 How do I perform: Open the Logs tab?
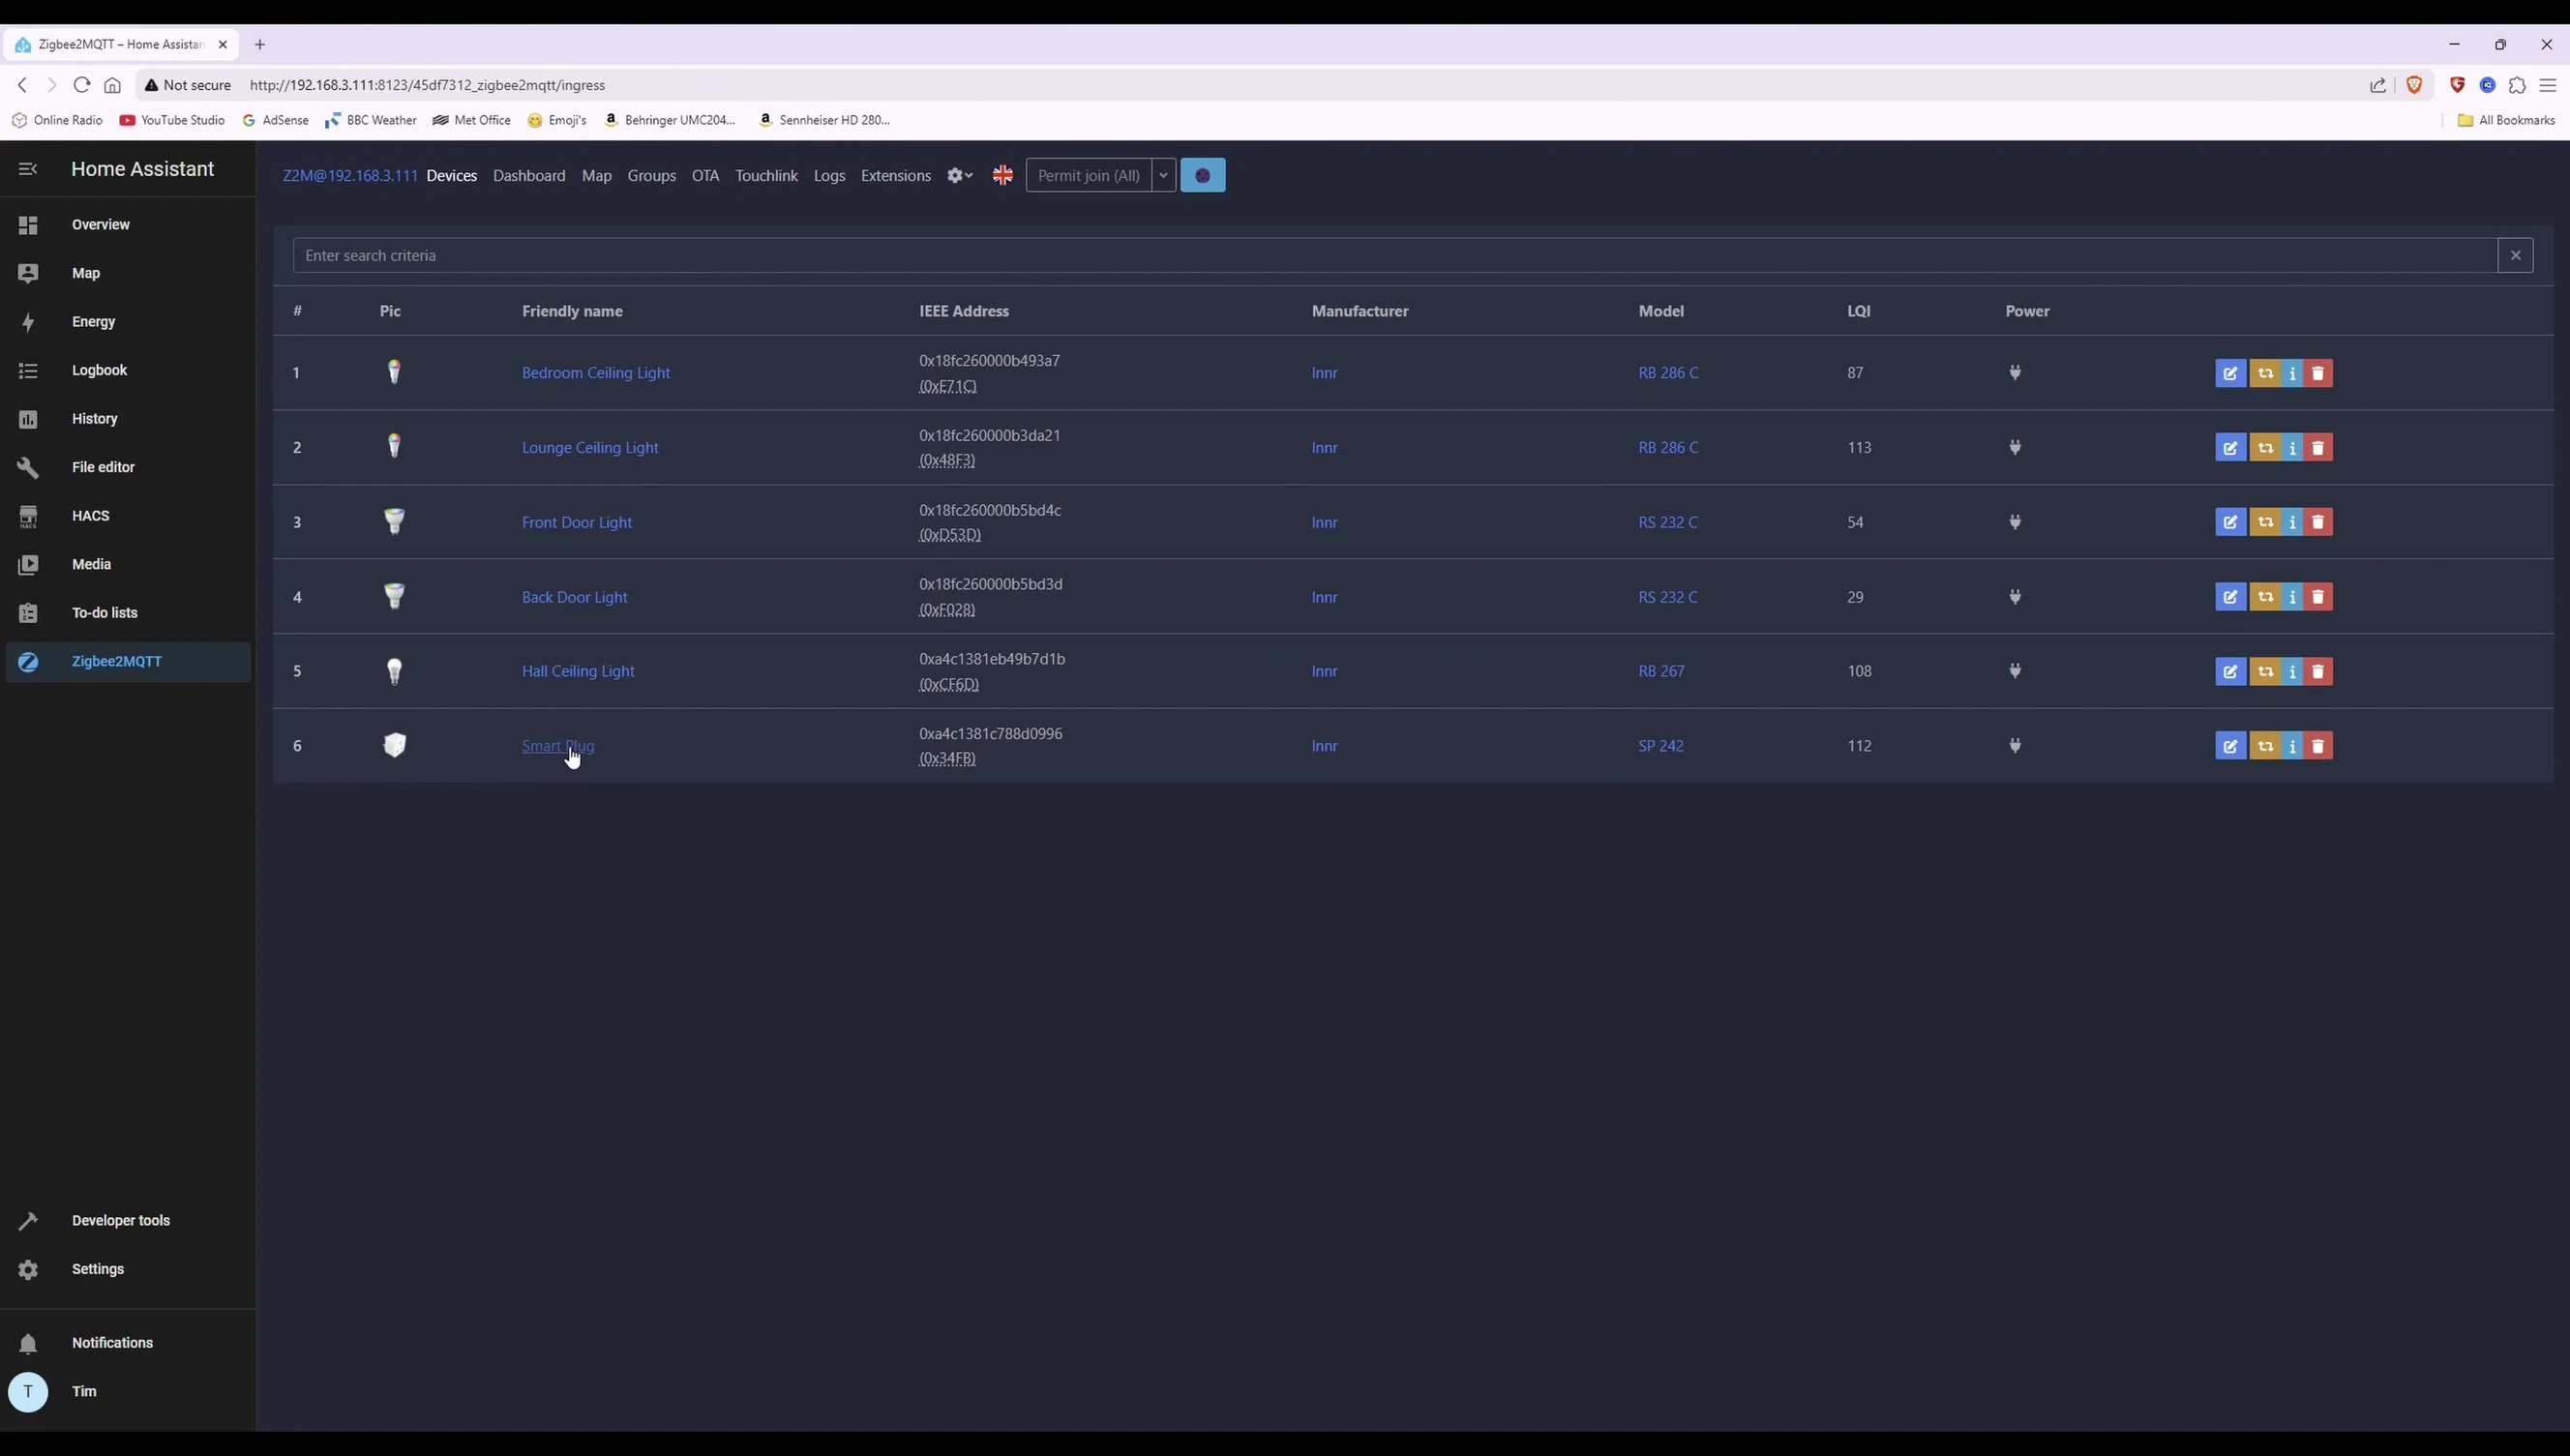pos(829,176)
